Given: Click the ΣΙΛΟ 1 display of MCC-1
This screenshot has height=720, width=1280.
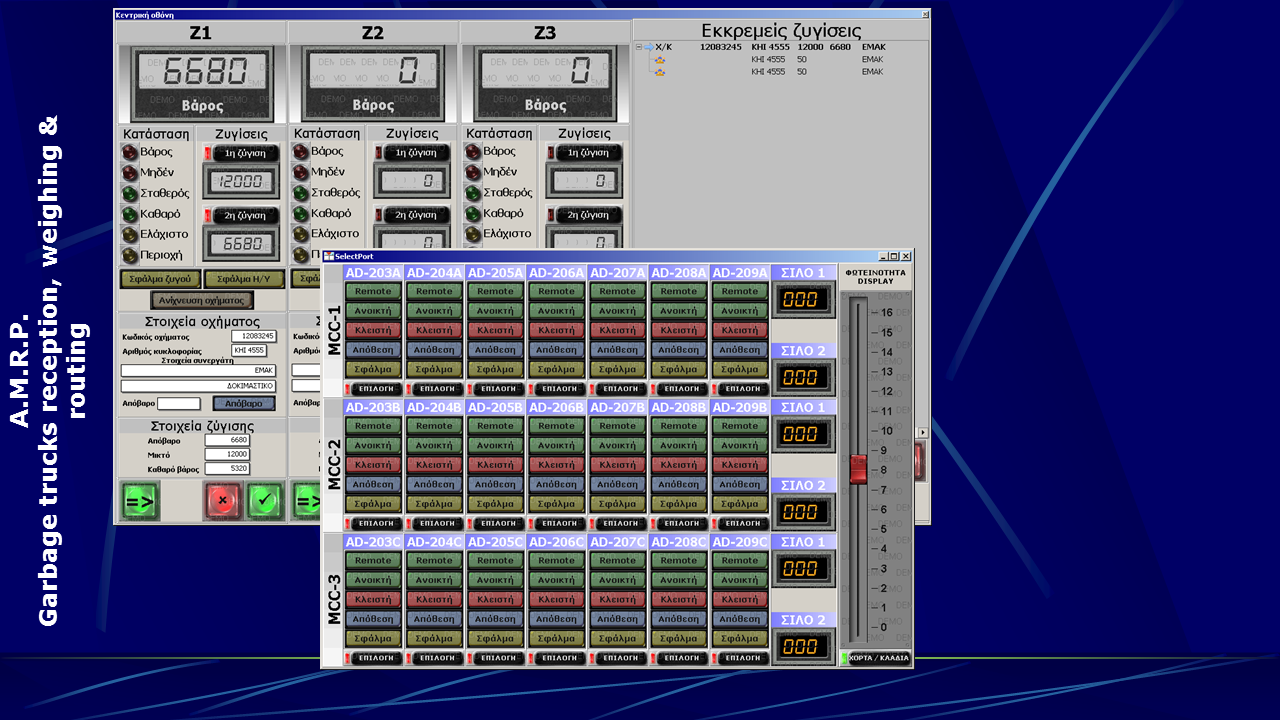Looking at the screenshot, I should [803, 299].
